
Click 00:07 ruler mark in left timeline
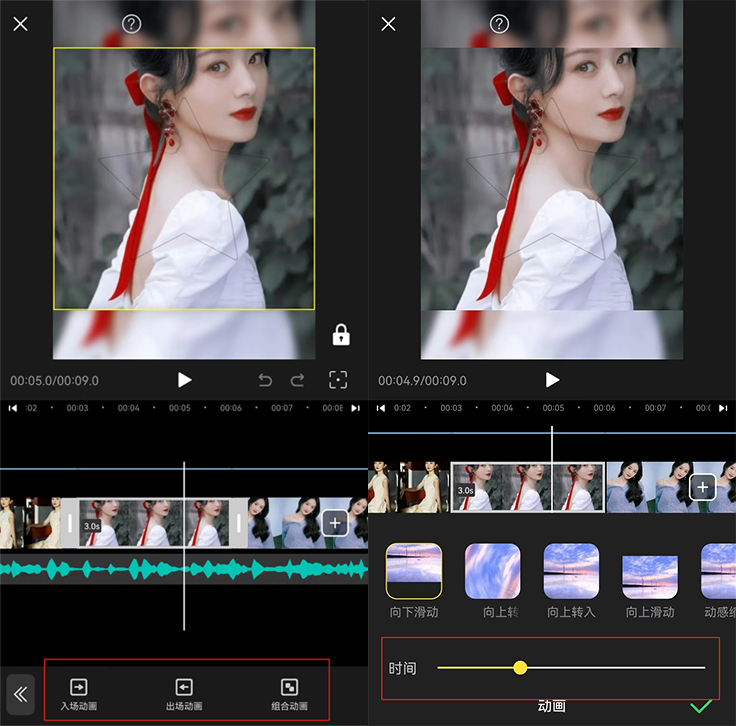[282, 408]
